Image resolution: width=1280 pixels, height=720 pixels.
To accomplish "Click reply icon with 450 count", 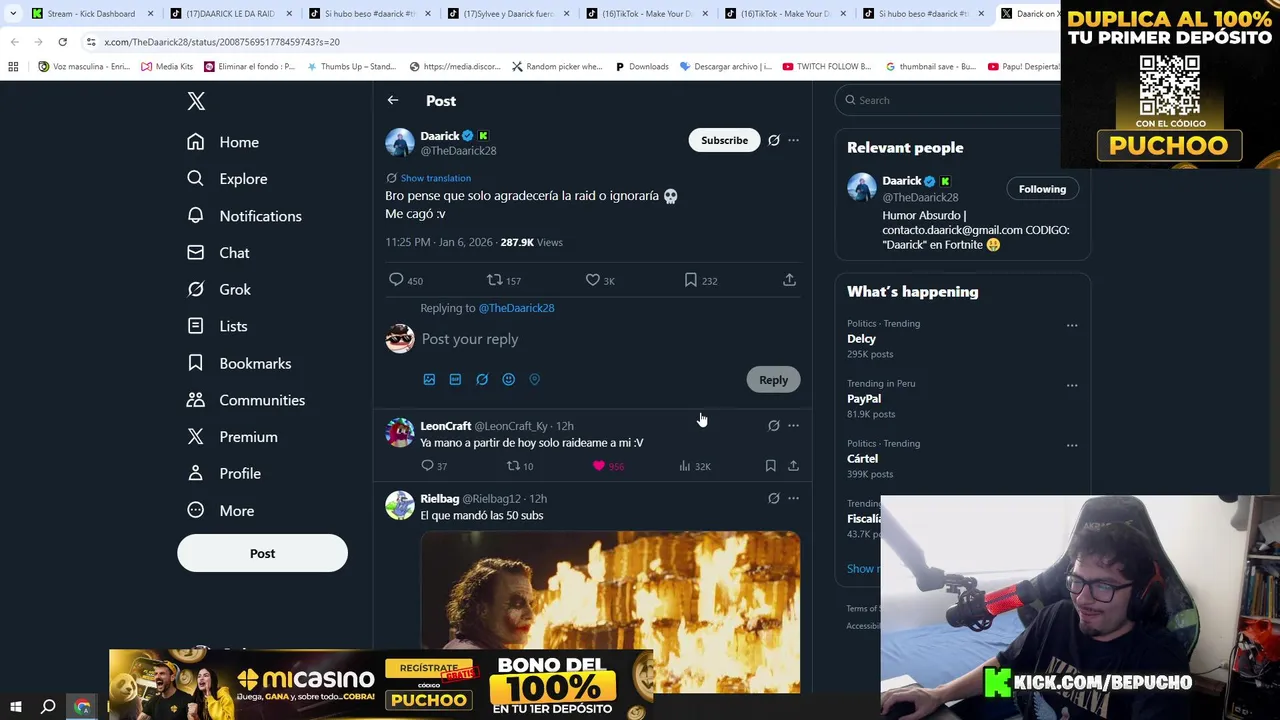I will (x=396, y=280).
